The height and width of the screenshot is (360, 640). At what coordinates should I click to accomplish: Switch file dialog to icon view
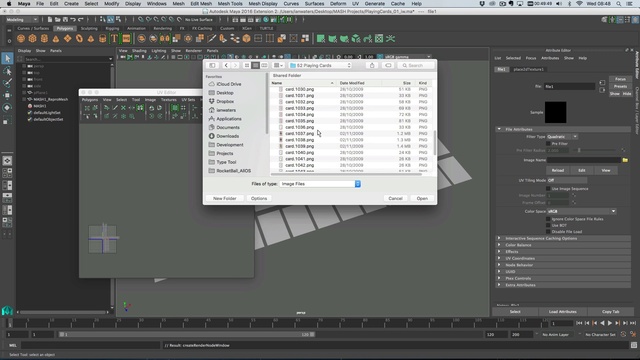(247, 65)
